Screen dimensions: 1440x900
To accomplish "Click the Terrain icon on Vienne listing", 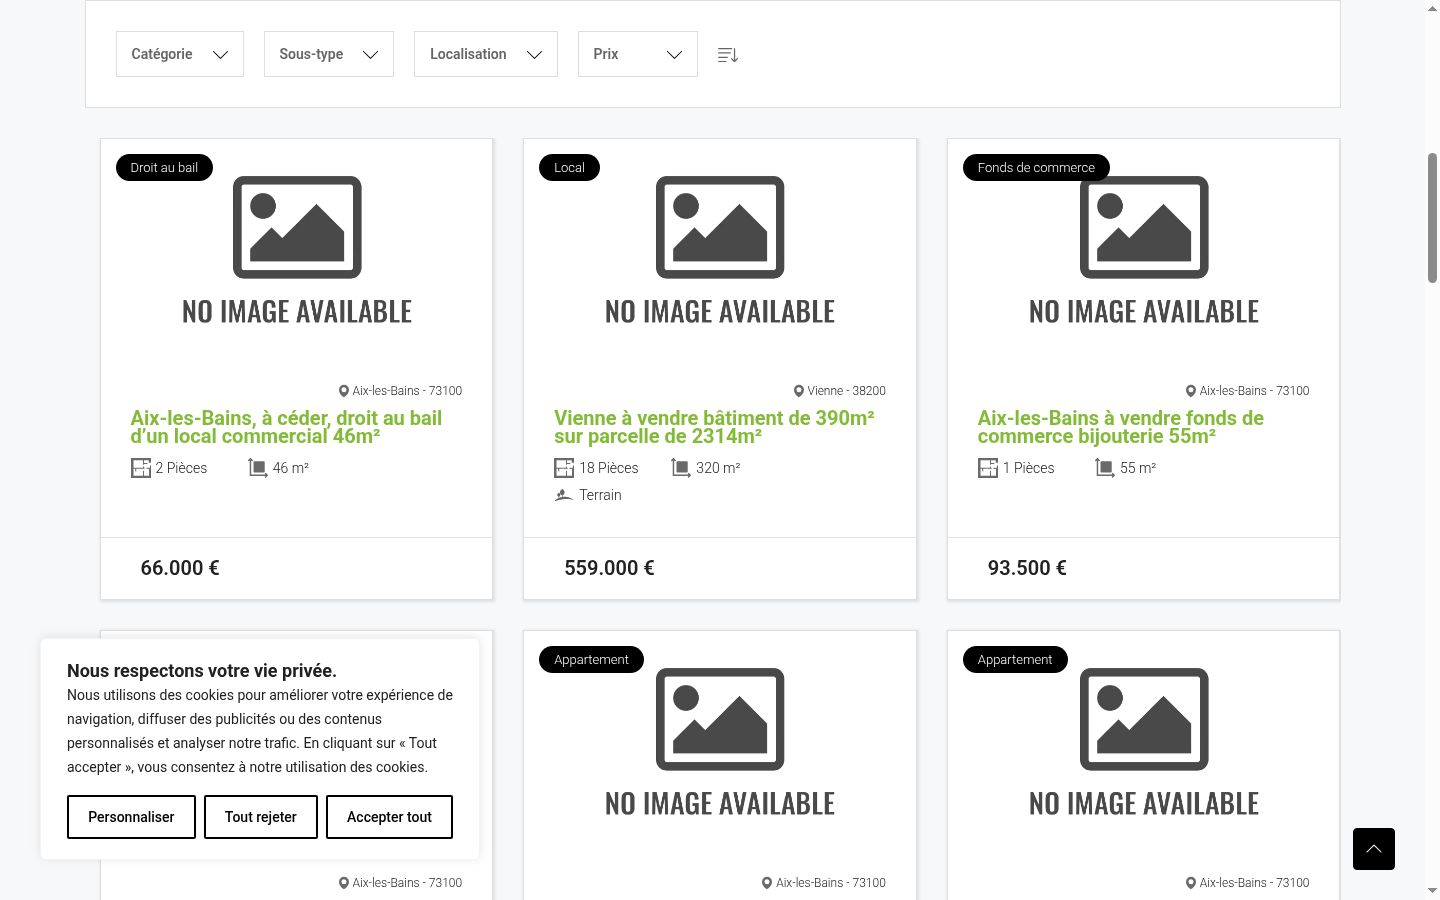I will 564,495.
